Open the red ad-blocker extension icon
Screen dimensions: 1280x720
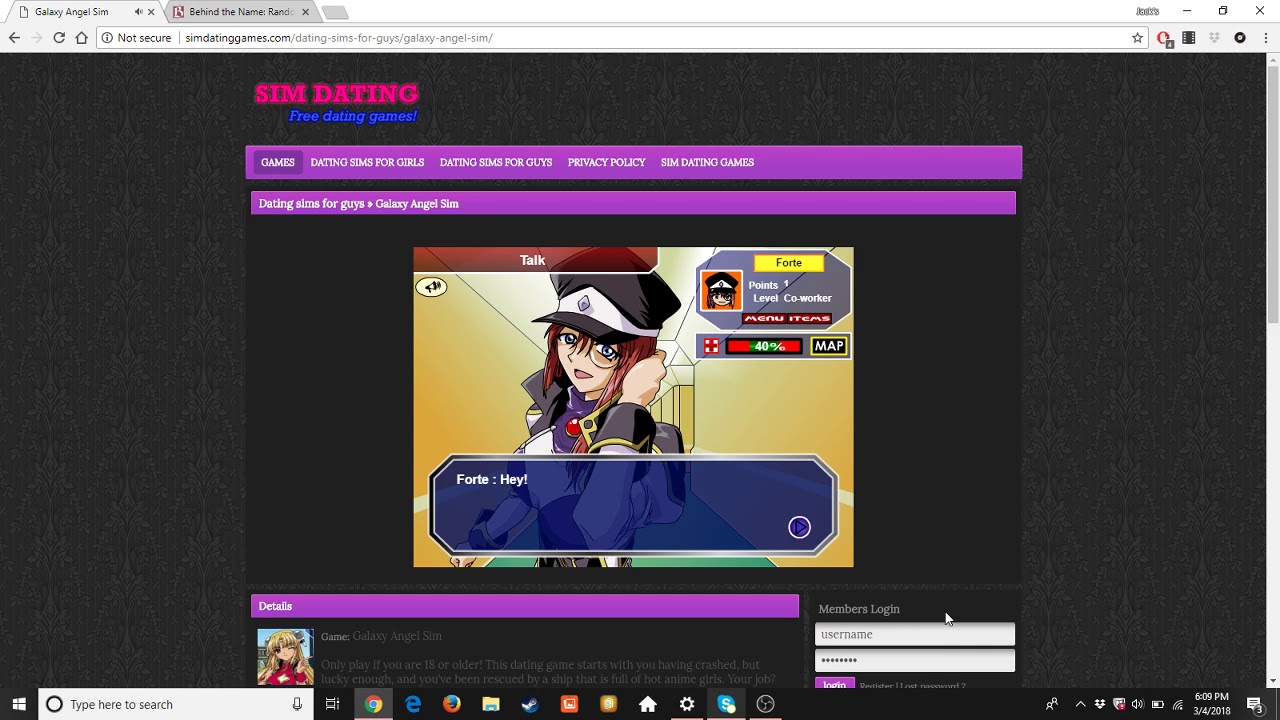click(x=1164, y=38)
